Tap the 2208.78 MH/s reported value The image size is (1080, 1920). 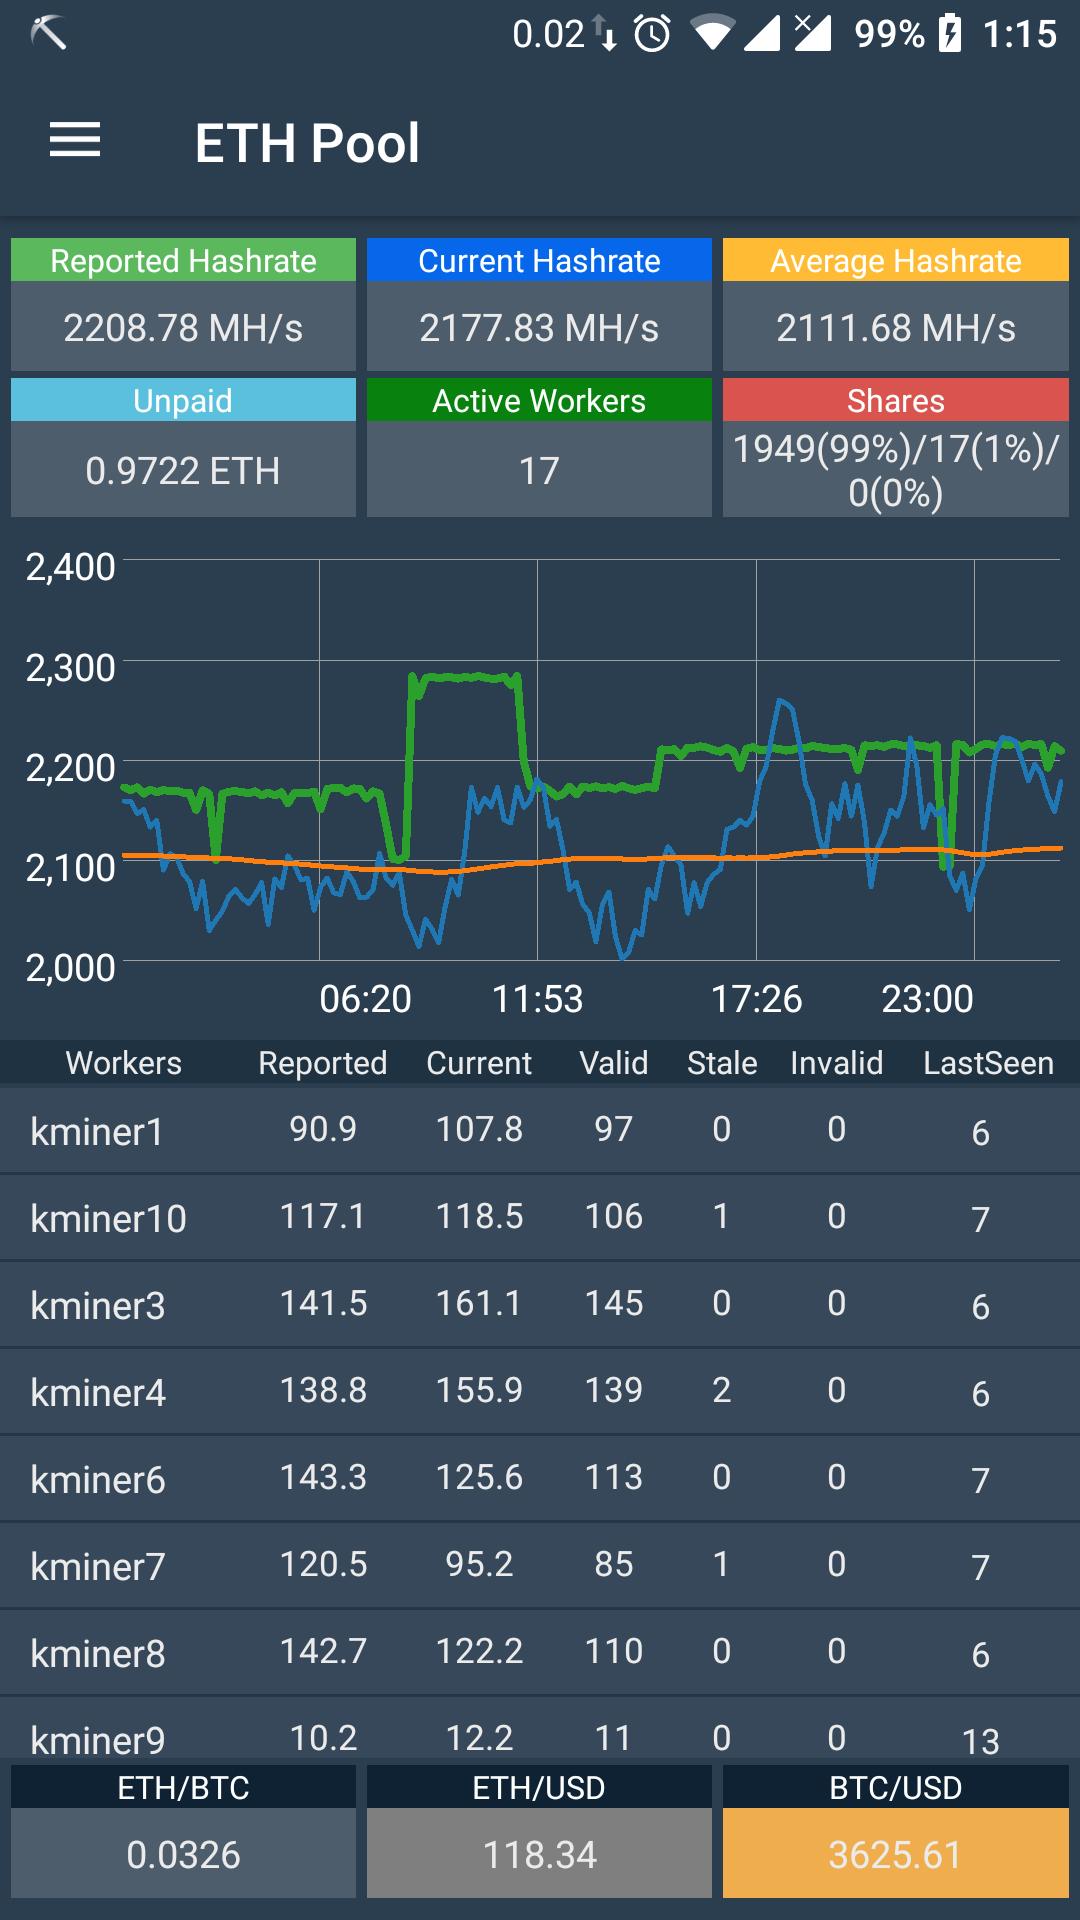point(183,328)
